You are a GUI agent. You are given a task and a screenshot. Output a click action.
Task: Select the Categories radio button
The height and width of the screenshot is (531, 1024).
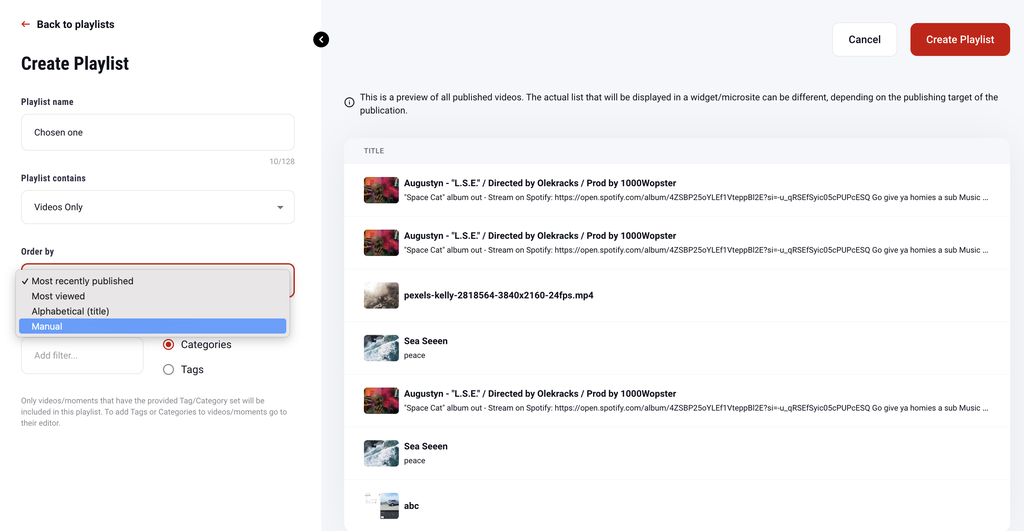point(168,345)
